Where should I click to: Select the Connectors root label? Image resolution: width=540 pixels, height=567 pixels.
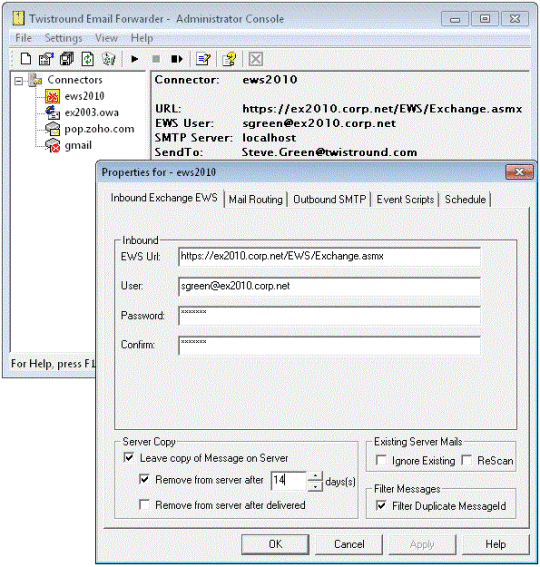[x=75, y=80]
